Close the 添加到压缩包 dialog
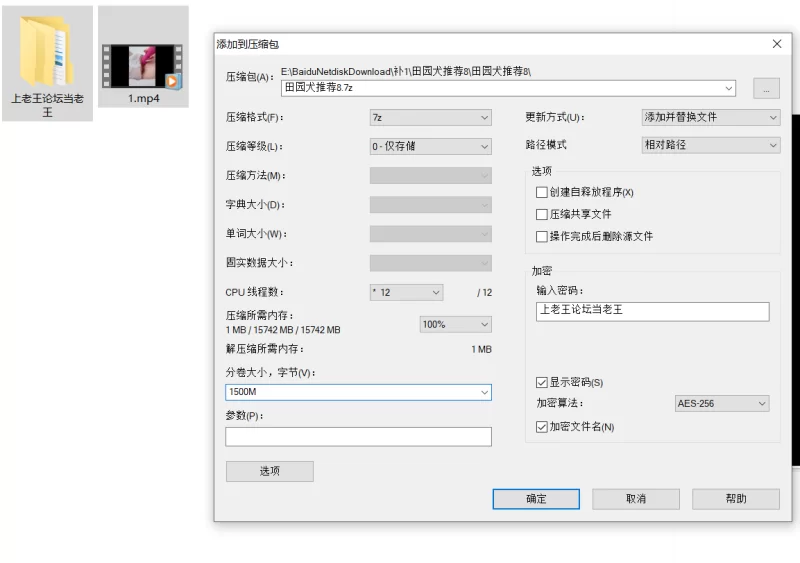This screenshot has height=563, width=800. coord(777,44)
